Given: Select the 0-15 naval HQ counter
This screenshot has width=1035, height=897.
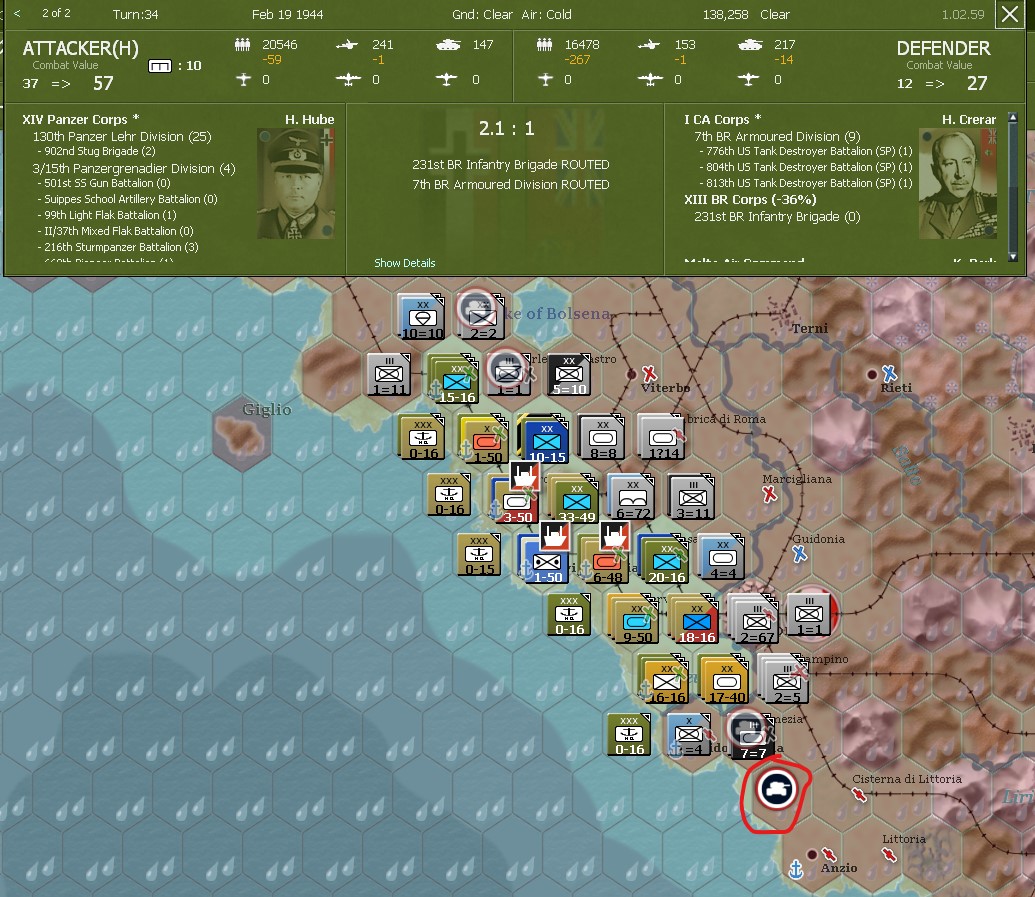Looking at the screenshot, I should [x=479, y=555].
